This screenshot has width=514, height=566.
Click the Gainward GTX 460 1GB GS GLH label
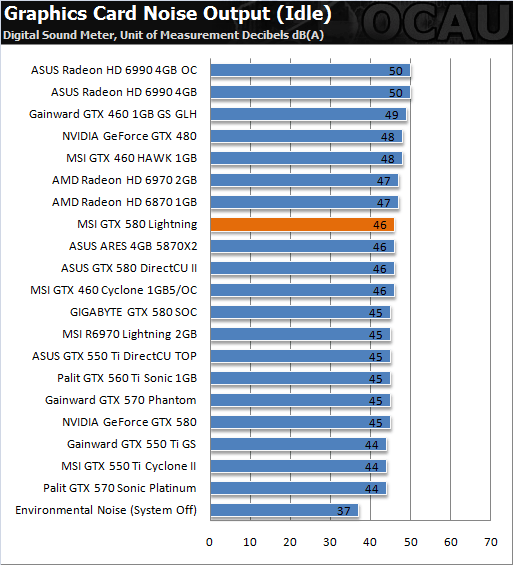(113, 114)
